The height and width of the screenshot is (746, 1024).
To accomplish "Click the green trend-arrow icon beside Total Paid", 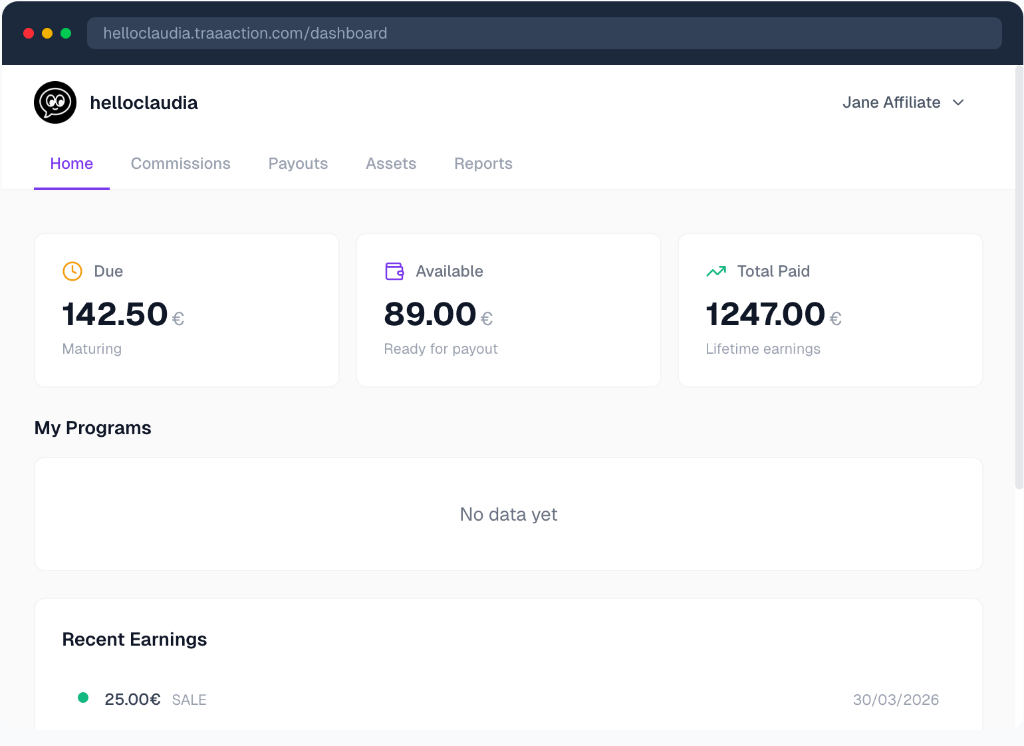I will coord(715,270).
